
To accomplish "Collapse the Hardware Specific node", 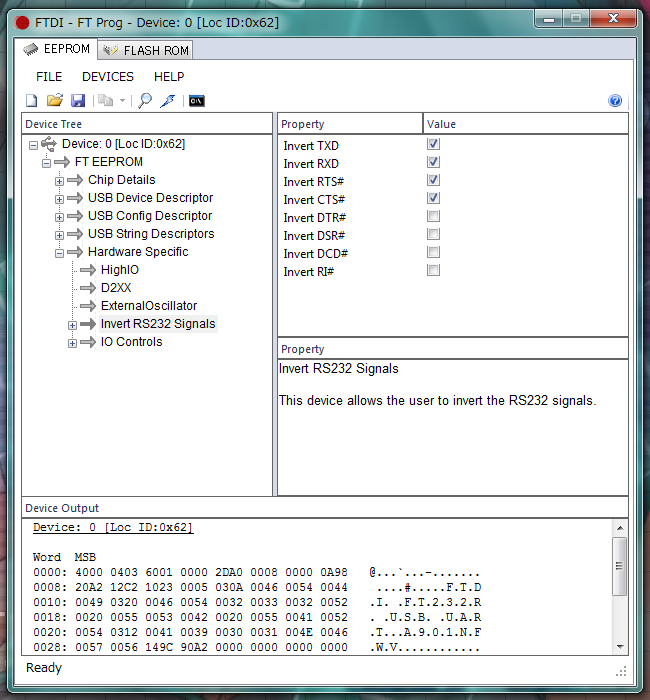I will [59, 254].
